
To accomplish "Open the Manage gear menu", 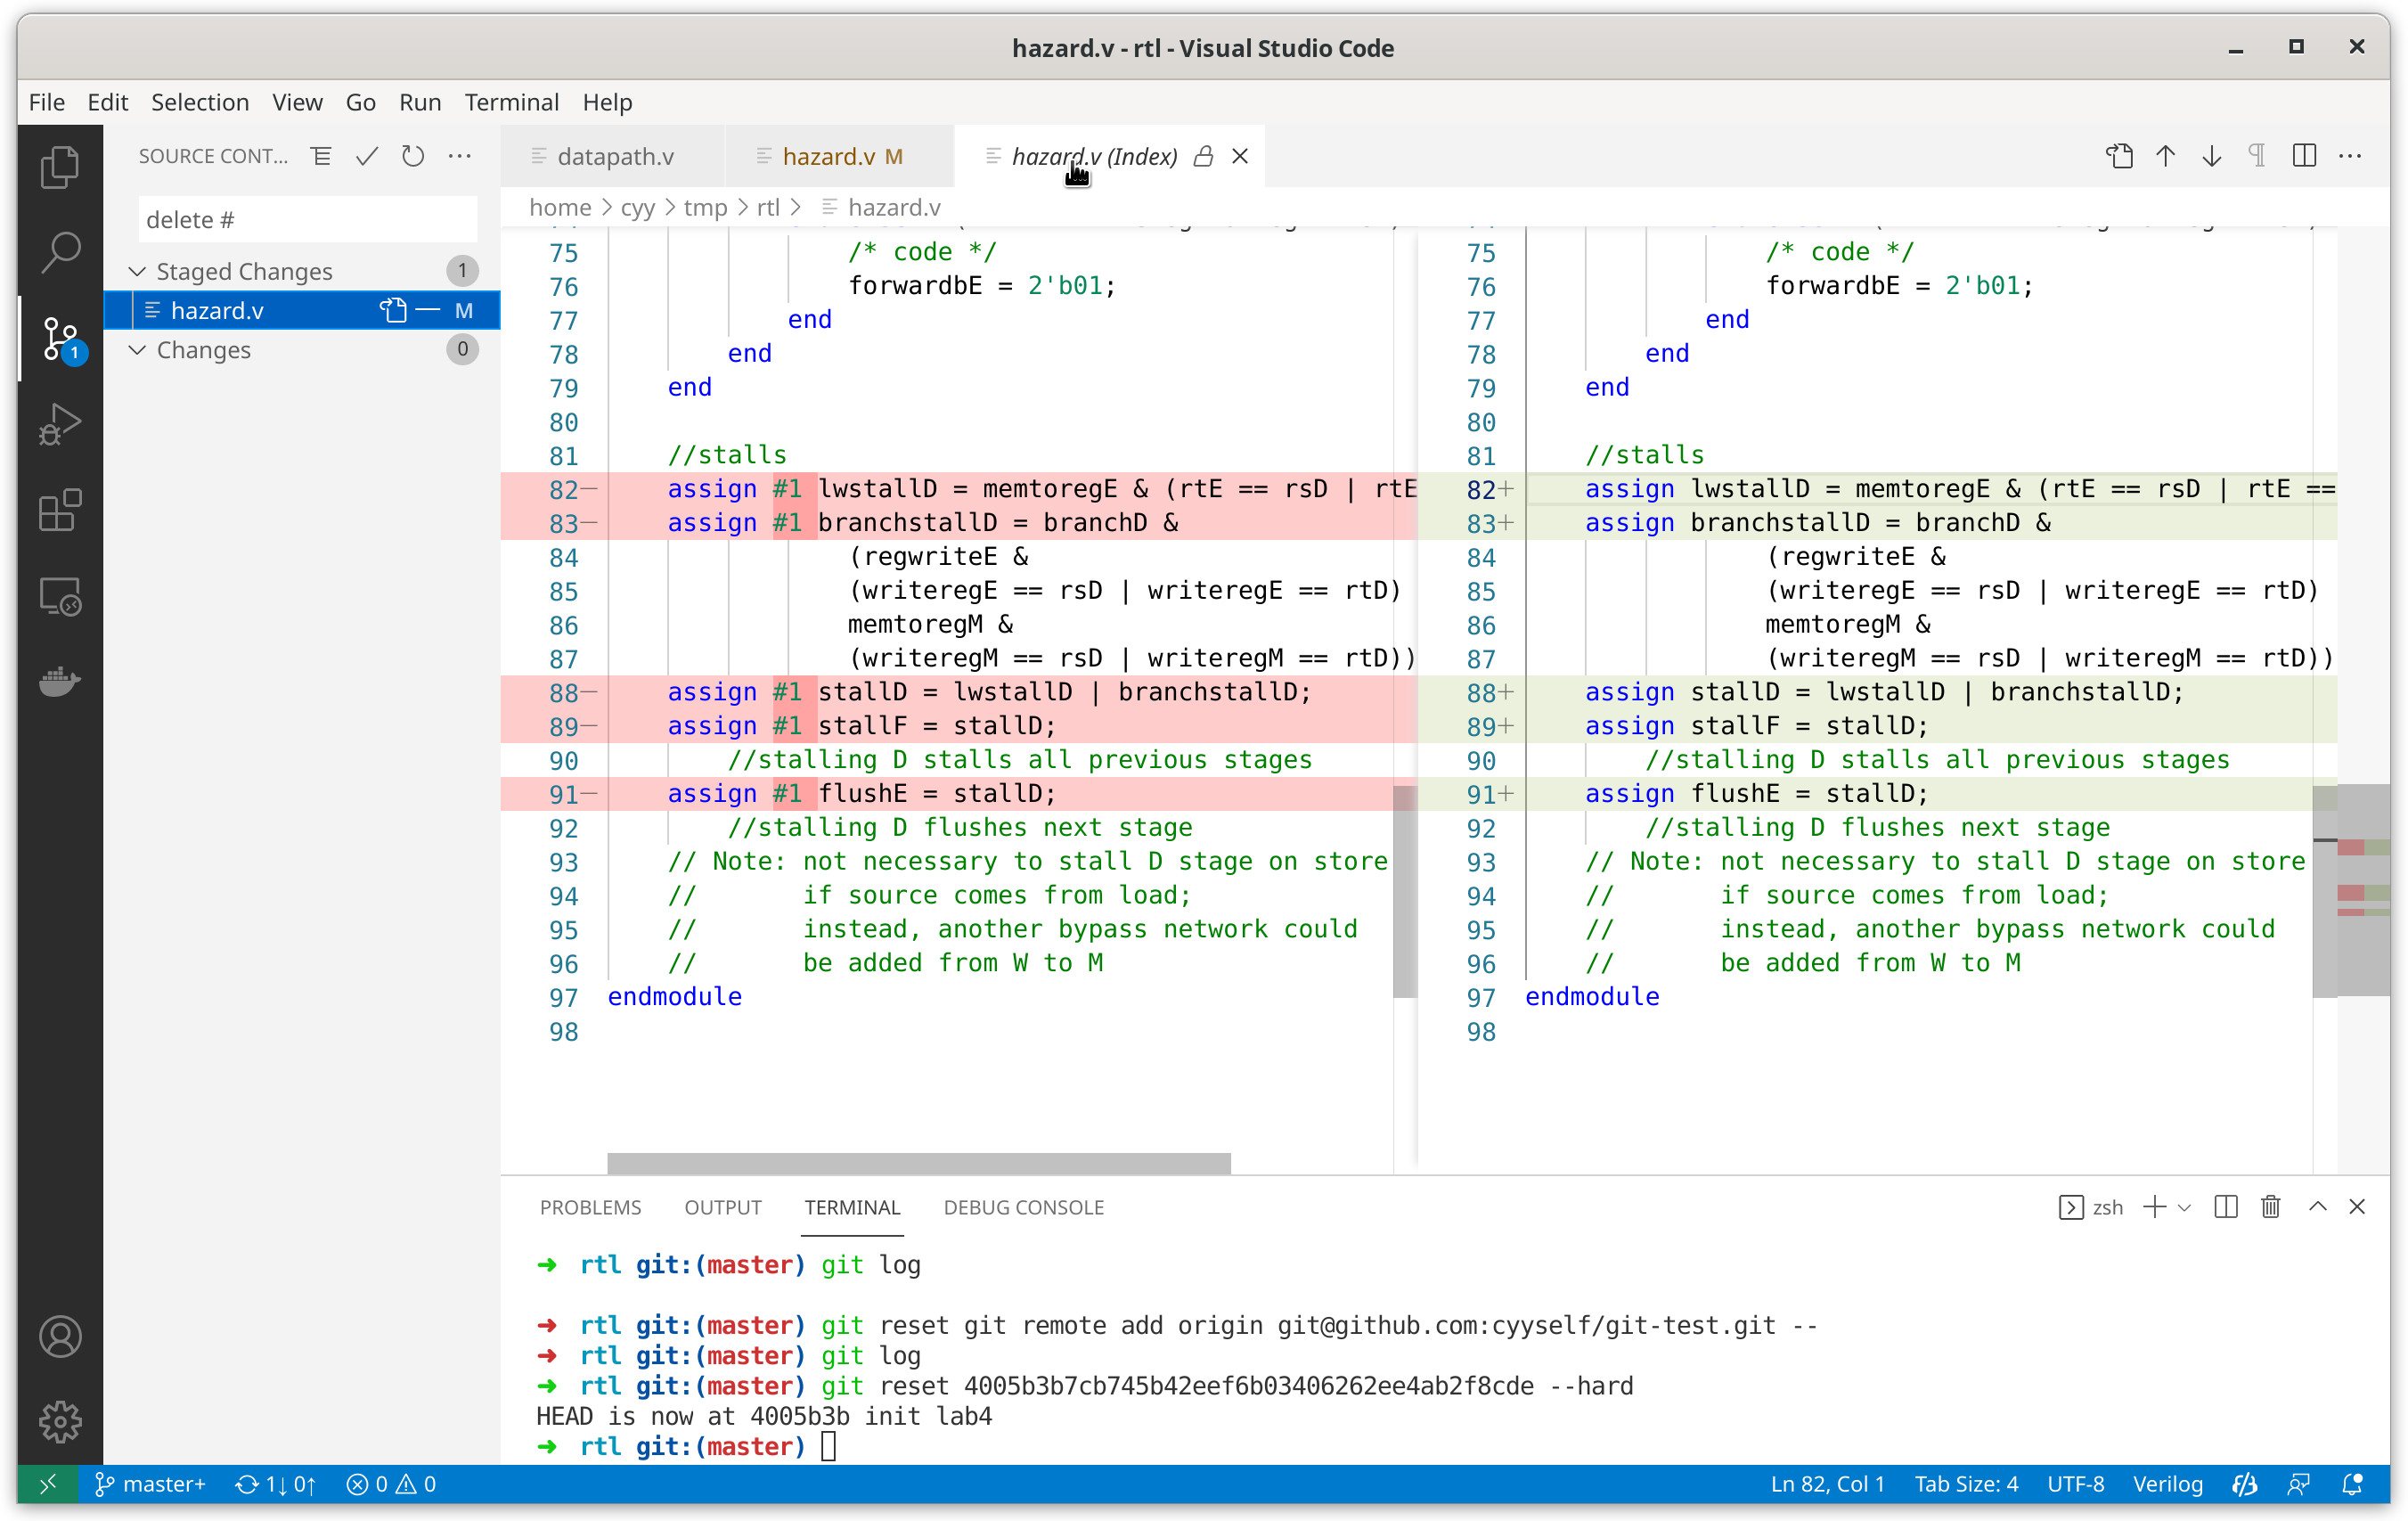I will [60, 1421].
